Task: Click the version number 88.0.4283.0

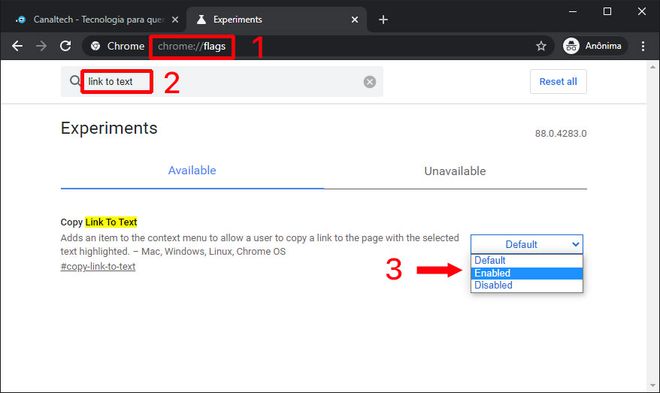Action: pos(561,134)
